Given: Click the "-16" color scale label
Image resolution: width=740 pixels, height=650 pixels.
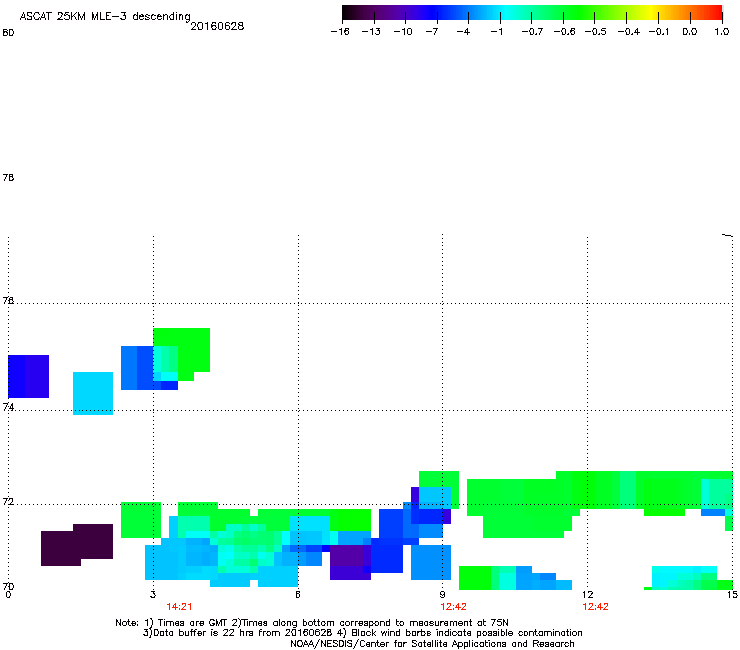Looking at the screenshot, I should [340, 32].
